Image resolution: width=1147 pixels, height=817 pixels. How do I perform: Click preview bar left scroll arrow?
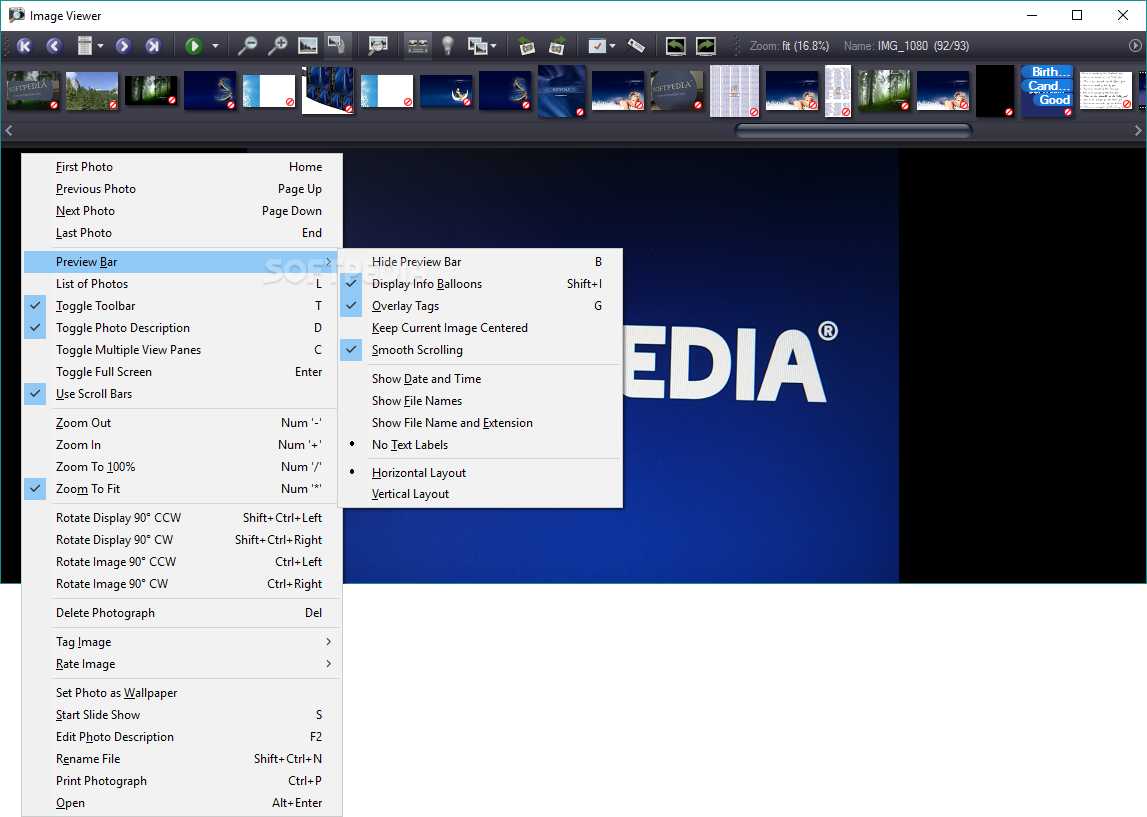[9, 130]
